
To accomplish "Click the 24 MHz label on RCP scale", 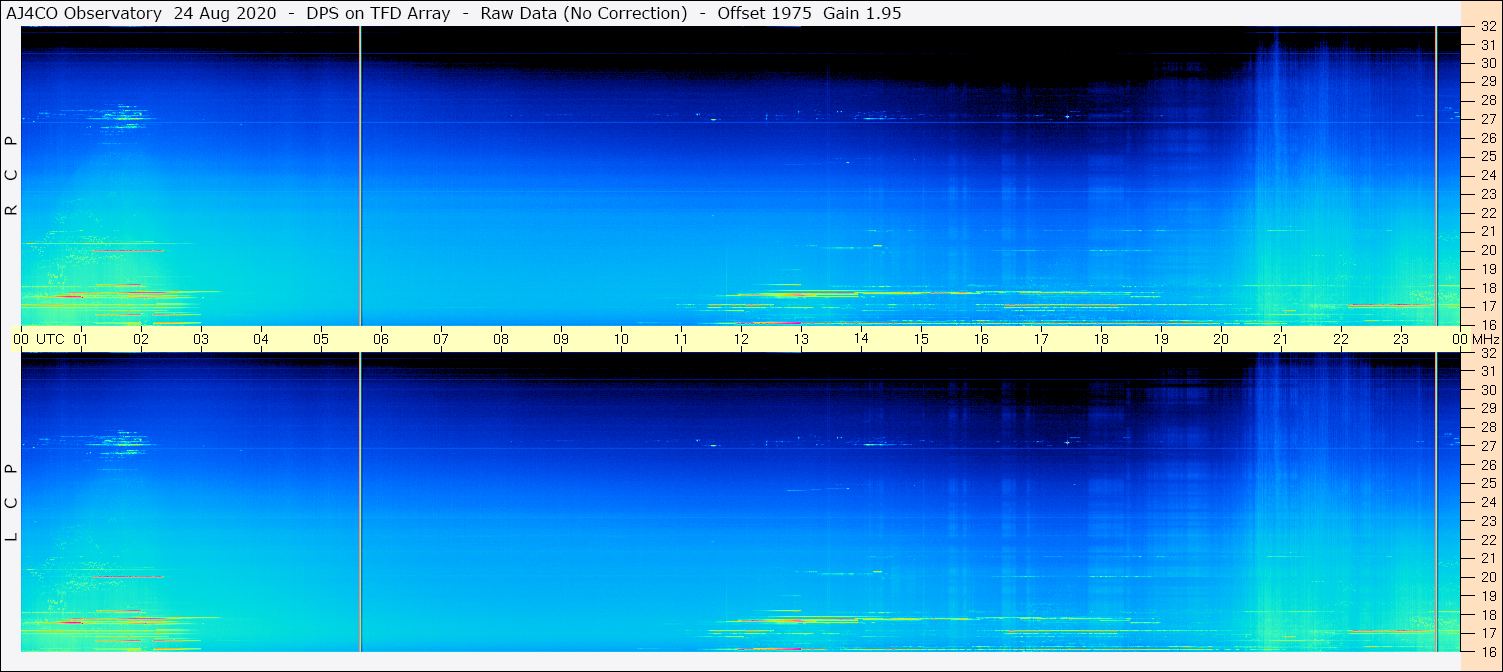I will point(1487,175).
